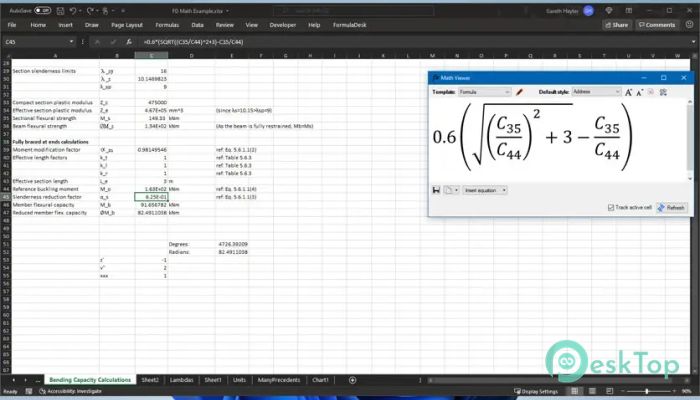Expand the formula bar chevron
The height and width of the screenshot is (400, 700).
point(693,42)
